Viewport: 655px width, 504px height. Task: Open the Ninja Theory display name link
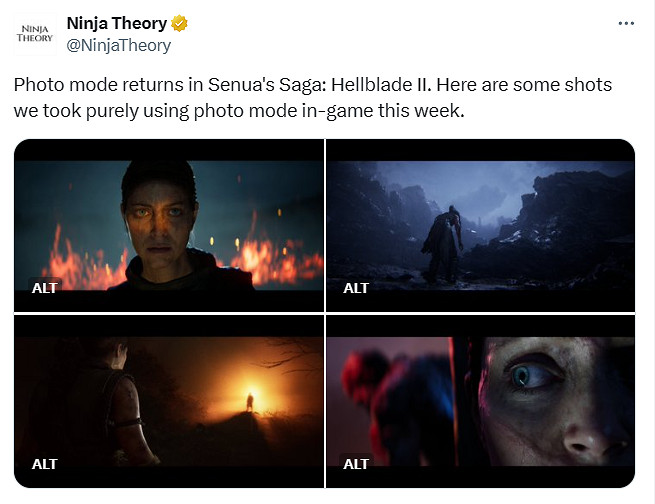tap(117, 23)
